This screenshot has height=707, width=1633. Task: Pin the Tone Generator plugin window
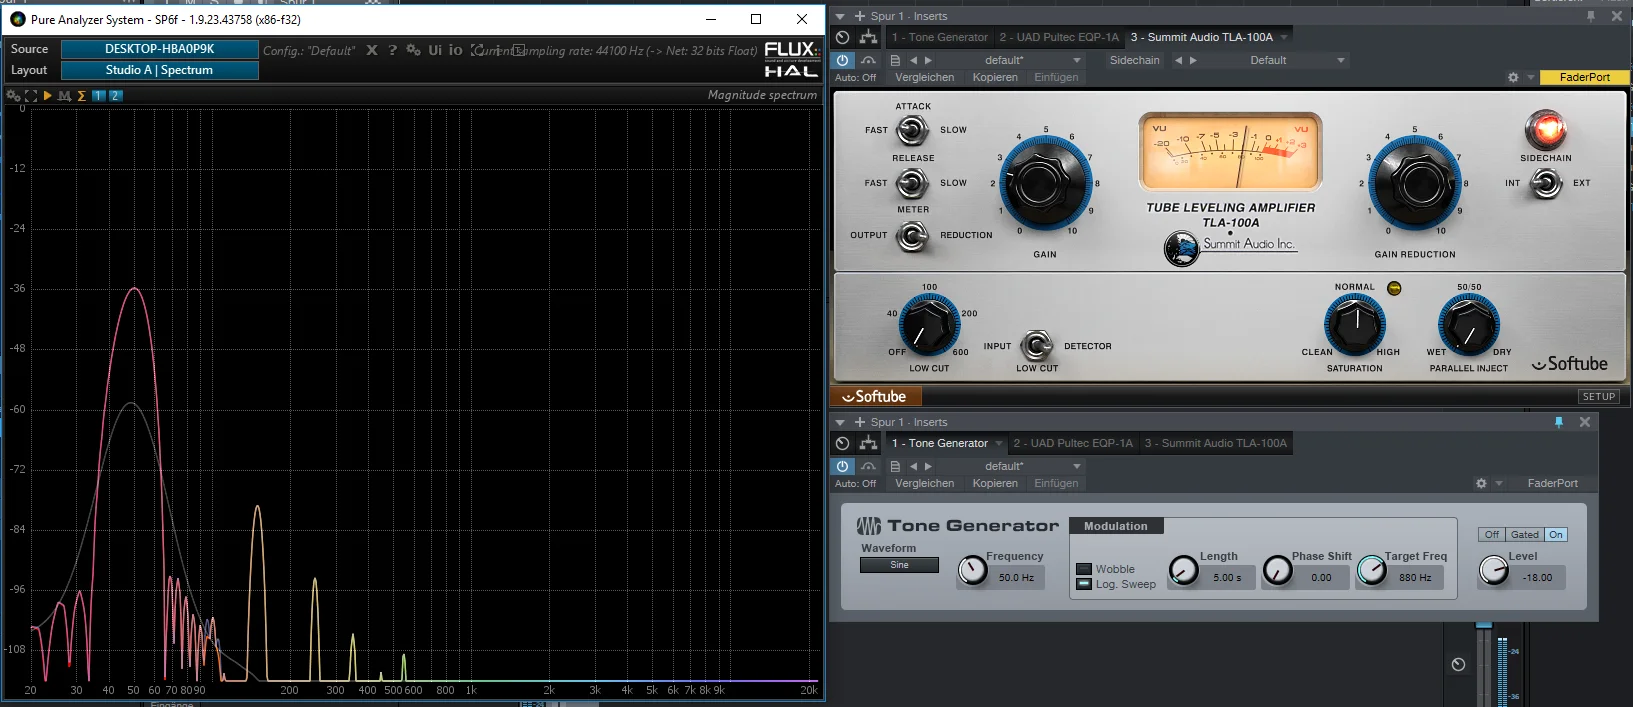click(x=1558, y=422)
